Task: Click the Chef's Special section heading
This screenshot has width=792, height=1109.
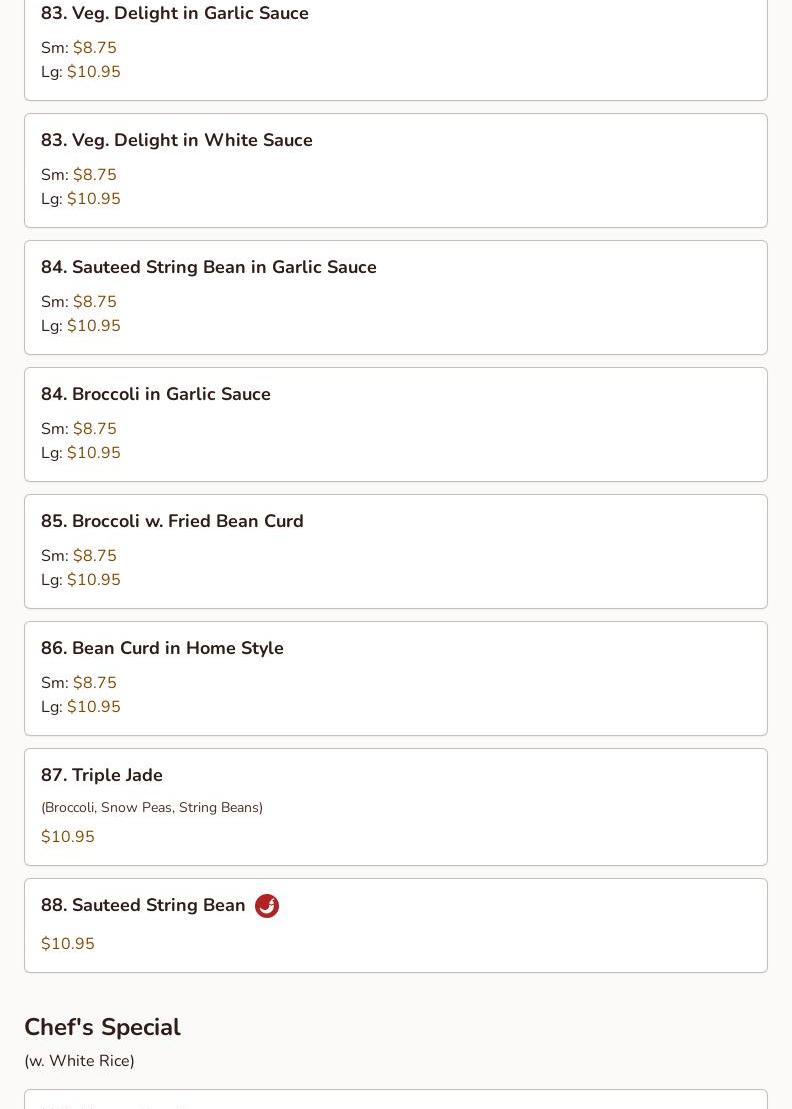Action: 103,1027
